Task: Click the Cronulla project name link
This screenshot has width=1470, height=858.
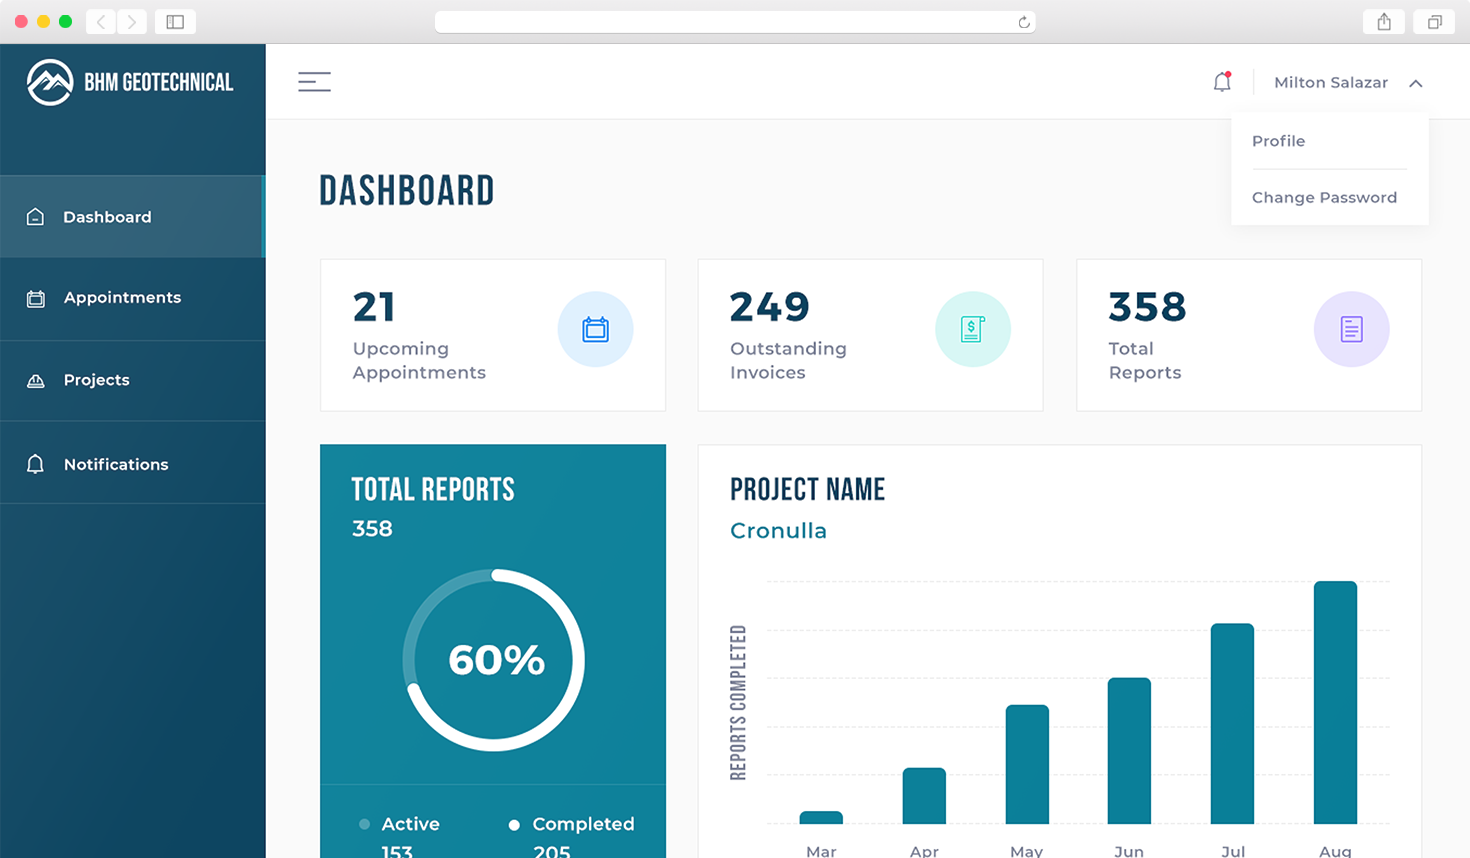Action: click(778, 531)
